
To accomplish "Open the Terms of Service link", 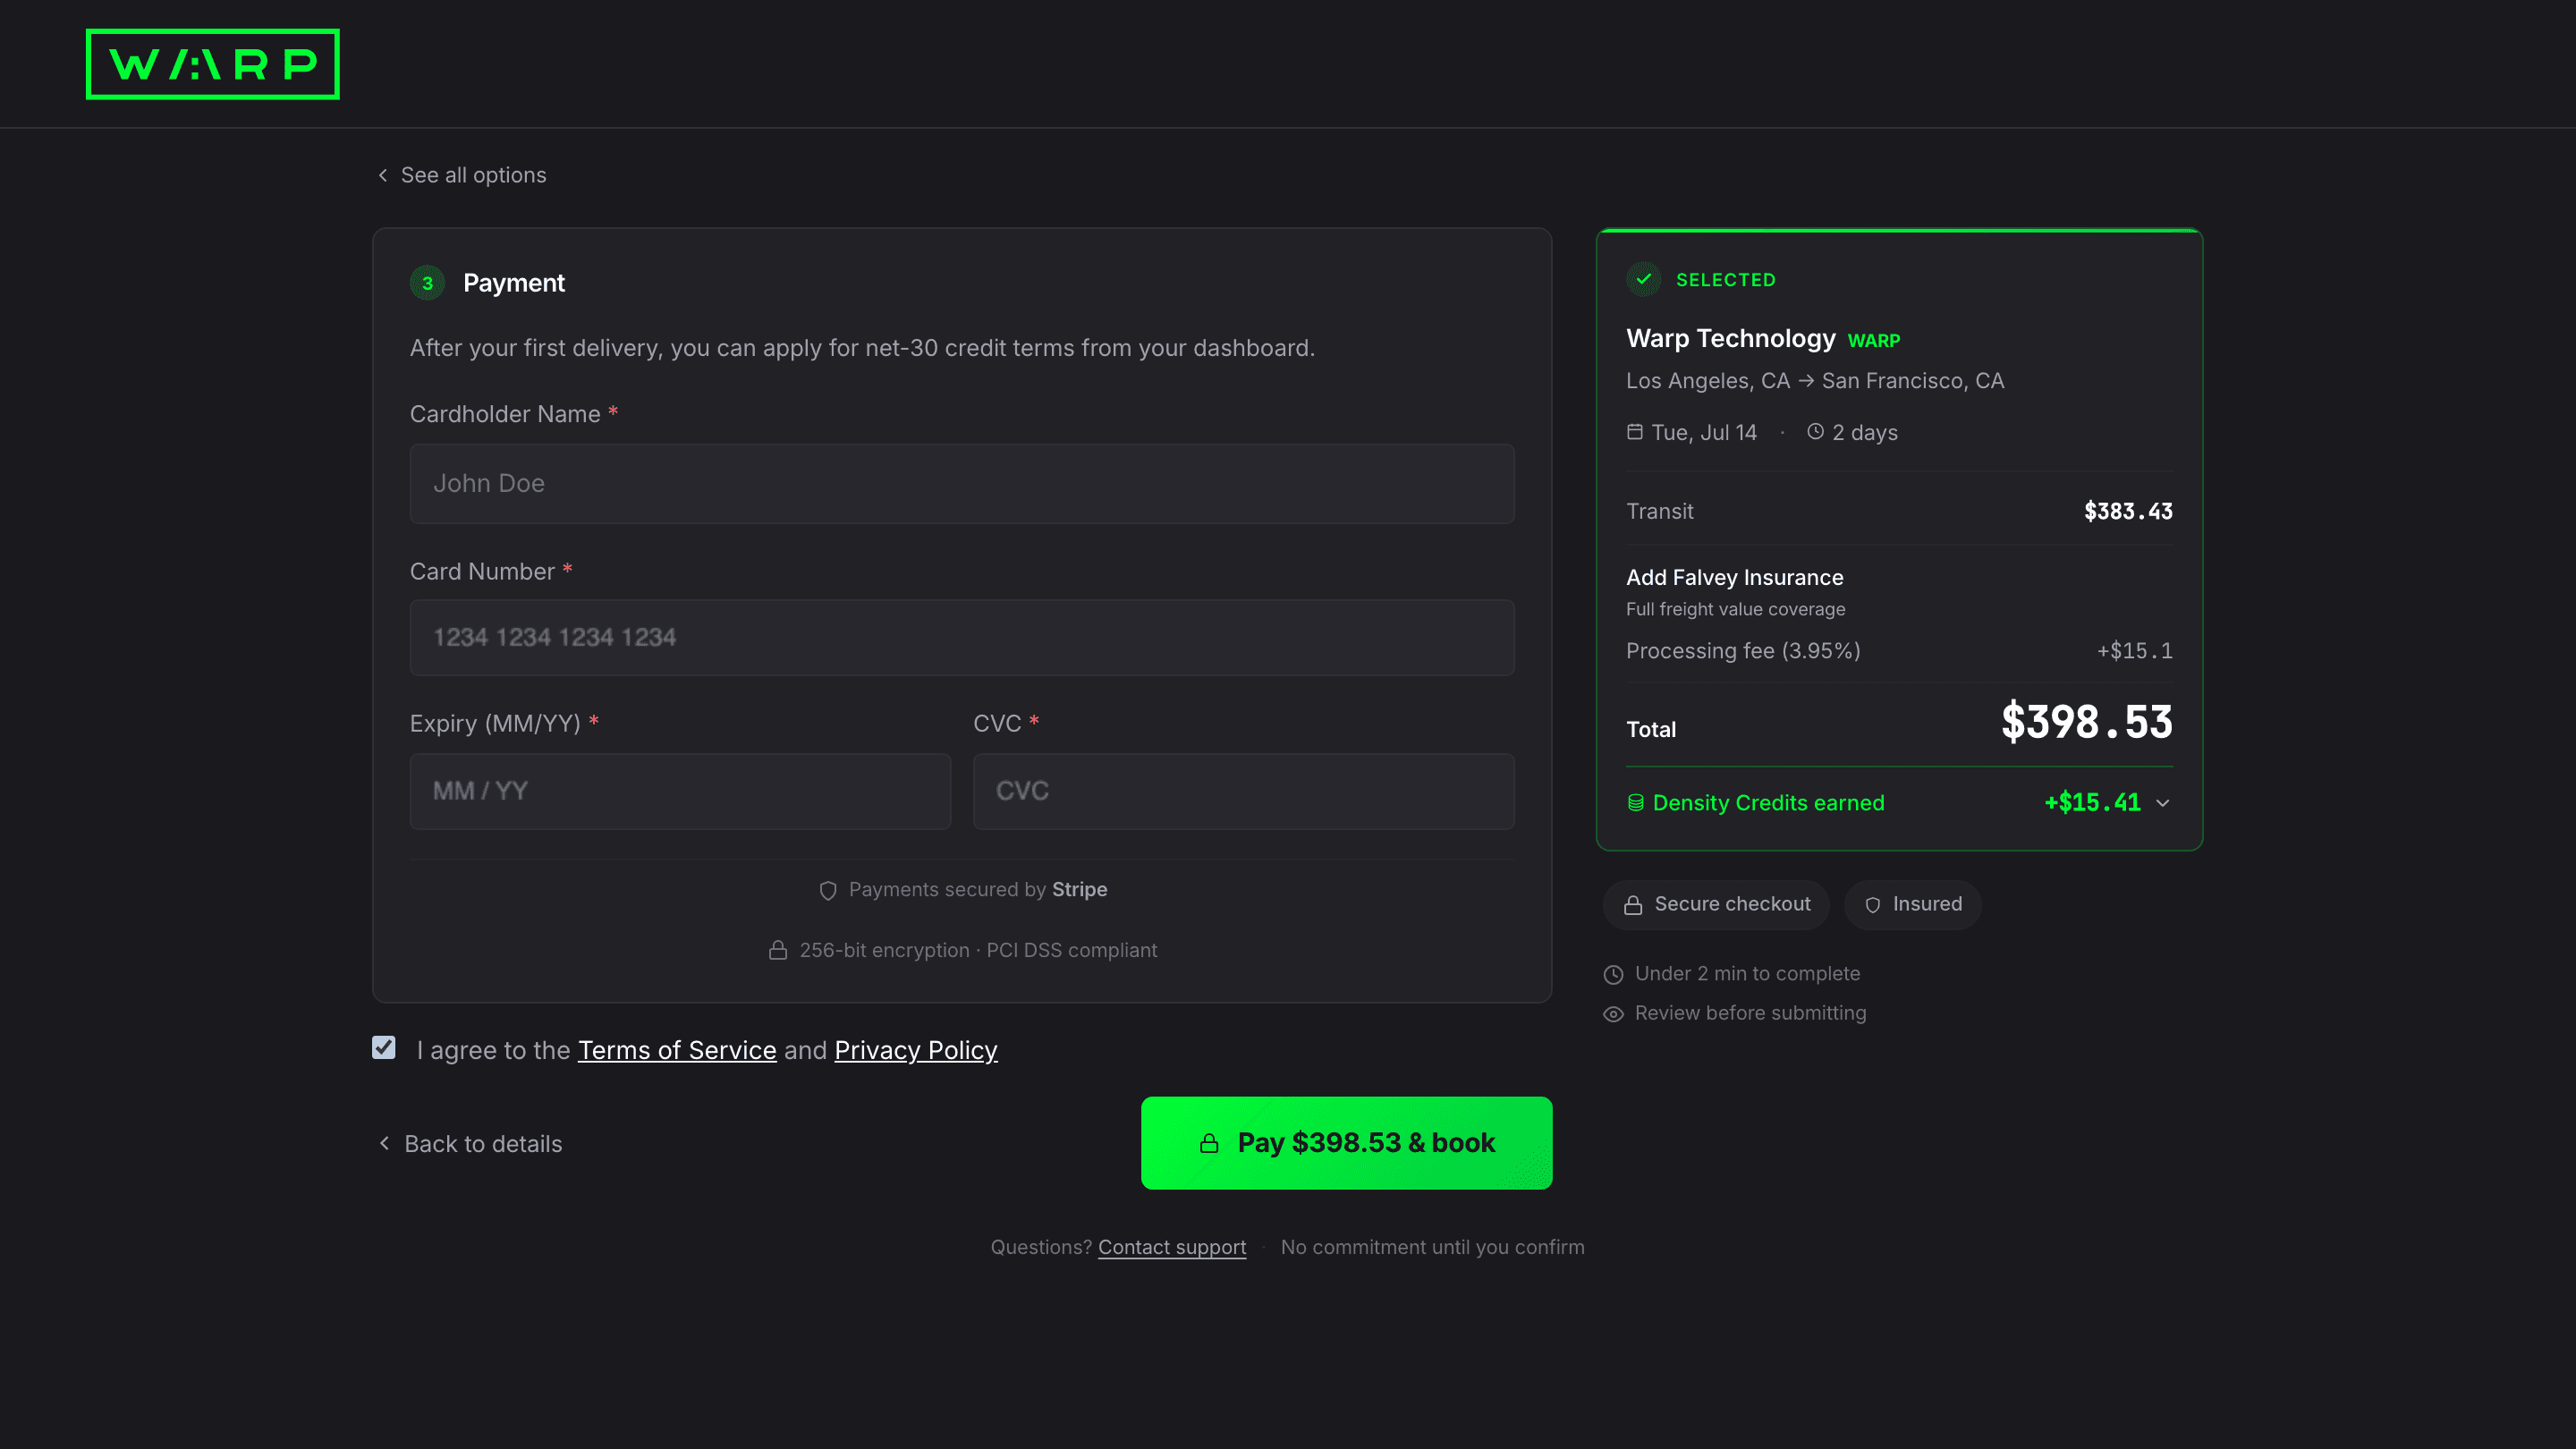I will coord(677,1050).
